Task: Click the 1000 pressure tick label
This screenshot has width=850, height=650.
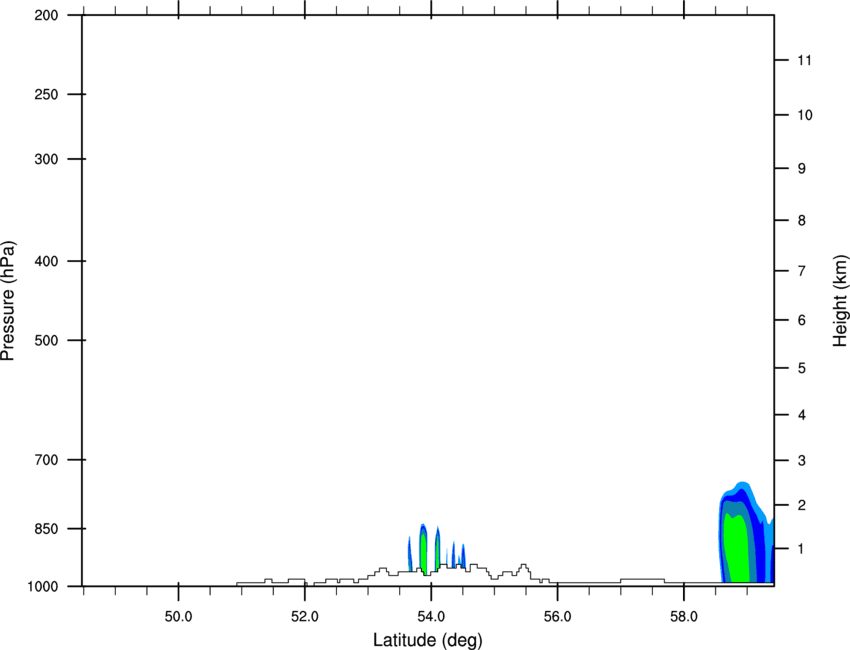Action: [x=43, y=586]
